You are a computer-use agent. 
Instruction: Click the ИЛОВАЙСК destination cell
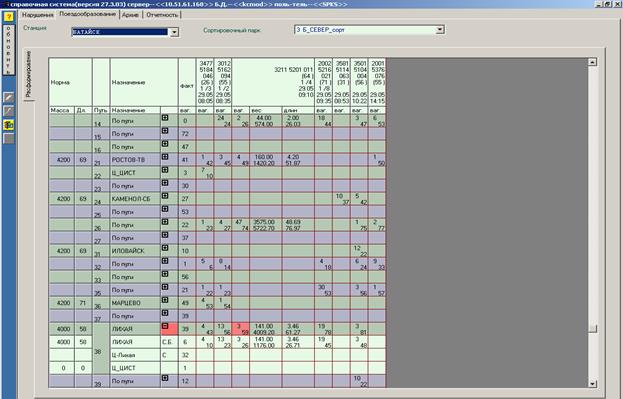coord(135,251)
